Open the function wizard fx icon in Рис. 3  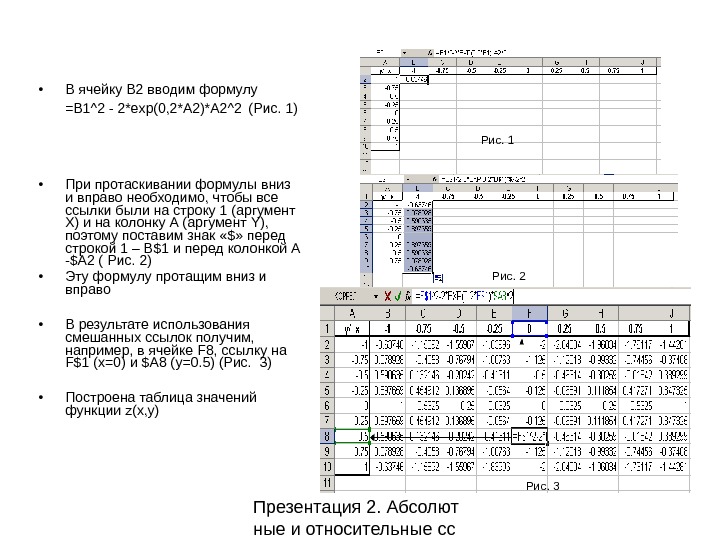point(408,296)
